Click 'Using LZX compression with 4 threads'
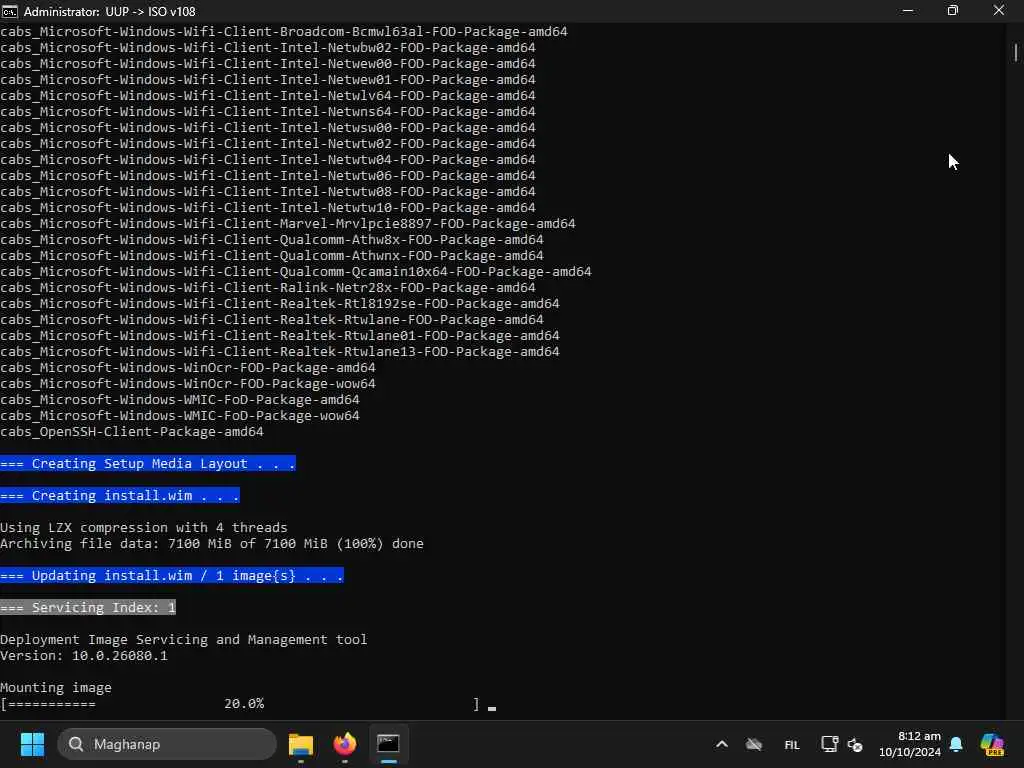Image resolution: width=1024 pixels, height=768 pixels. pyautogui.click(x=144, y=528)
